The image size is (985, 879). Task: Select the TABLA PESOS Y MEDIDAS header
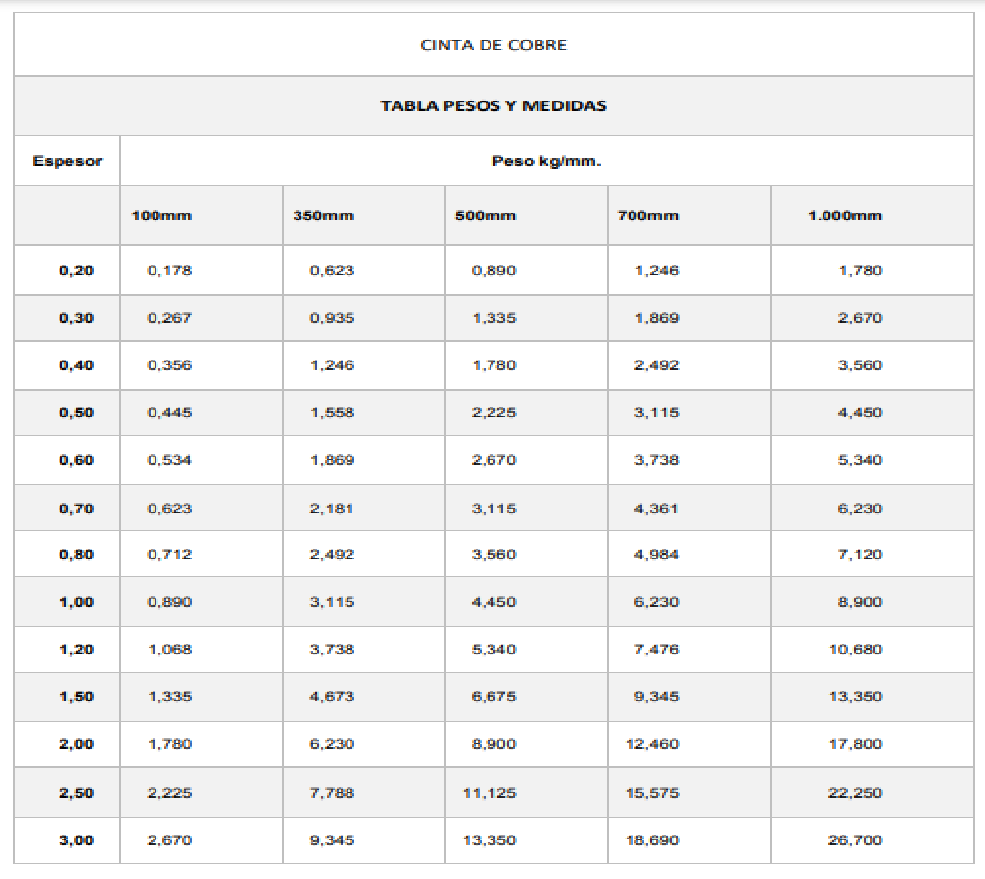point(493,105)
